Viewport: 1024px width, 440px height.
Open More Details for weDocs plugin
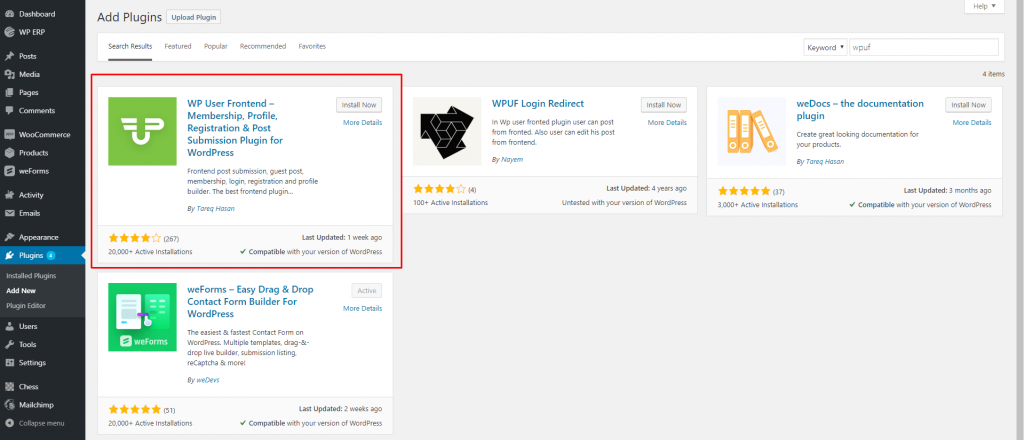tap(972, 122)
